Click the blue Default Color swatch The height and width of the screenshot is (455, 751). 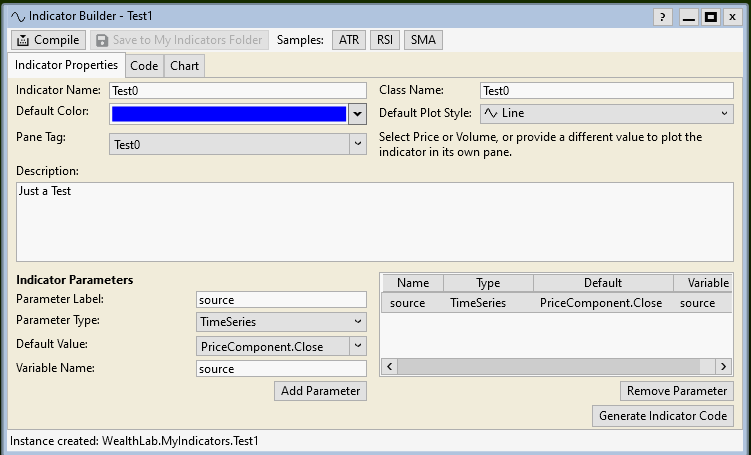click(228, 114)
